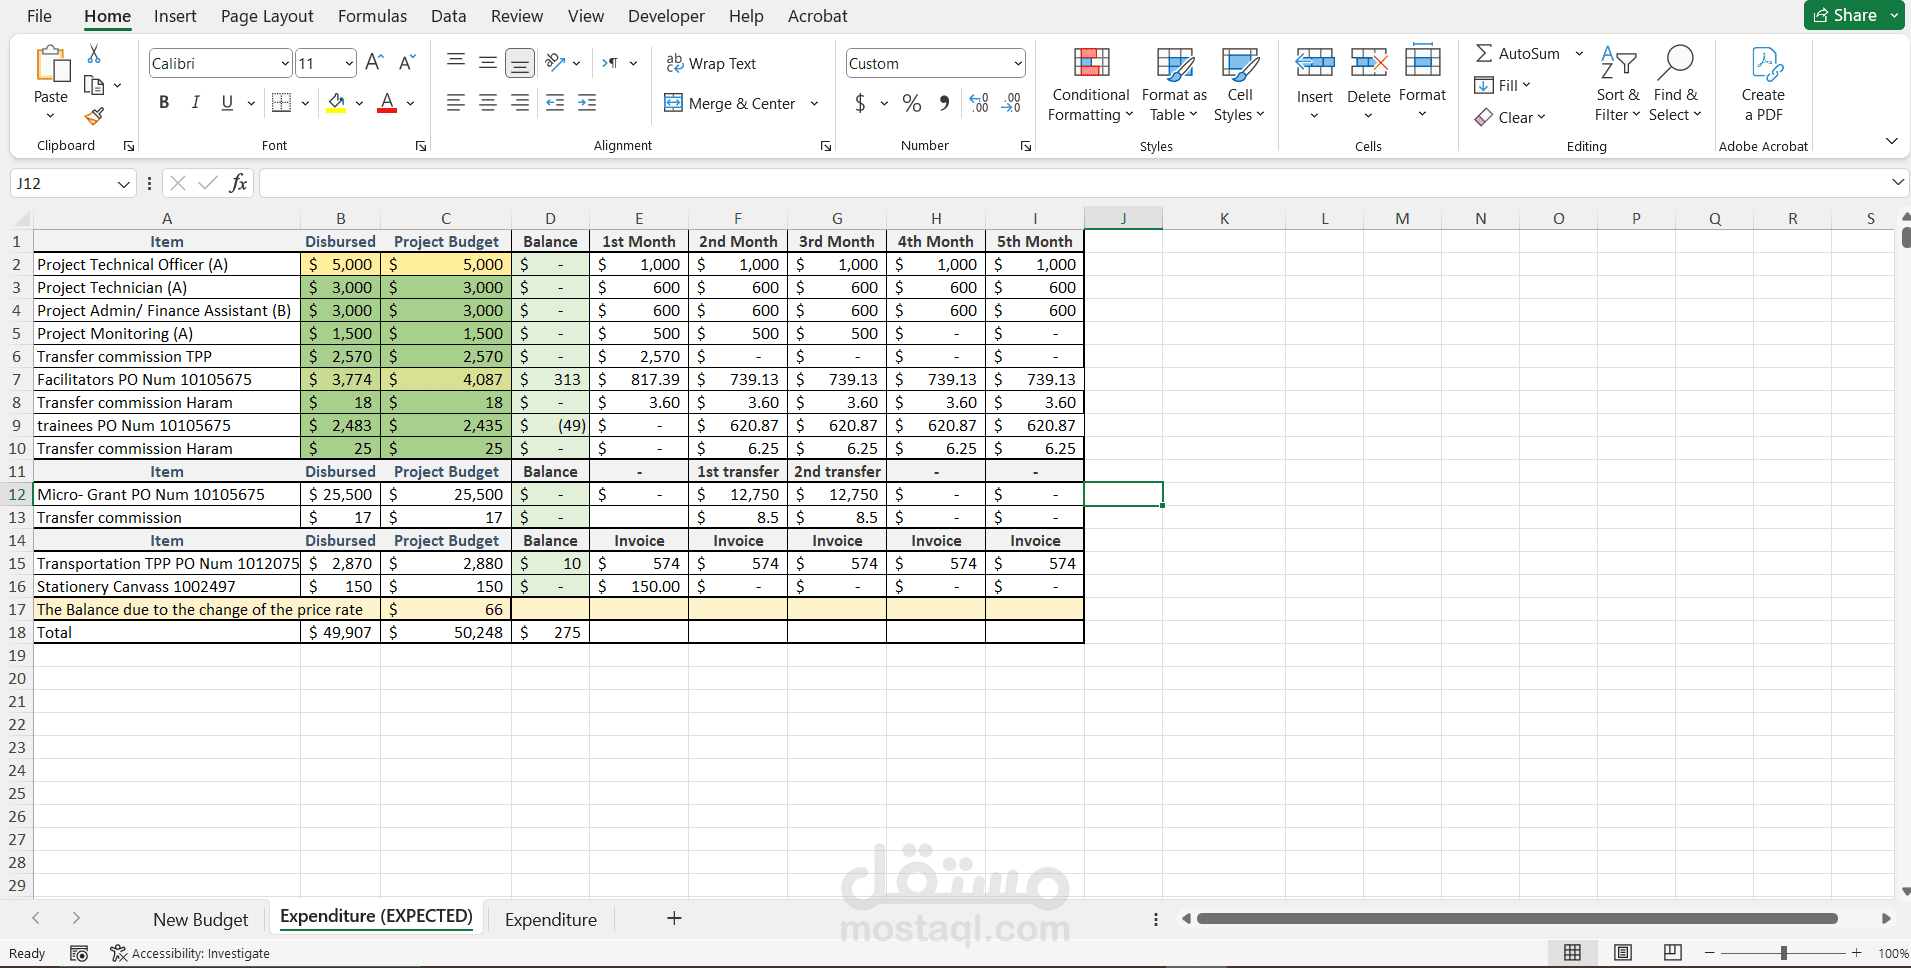Decrease decimal places
The height and width of the screenshot is (968, 1911).
click(x=1011, y=102)
